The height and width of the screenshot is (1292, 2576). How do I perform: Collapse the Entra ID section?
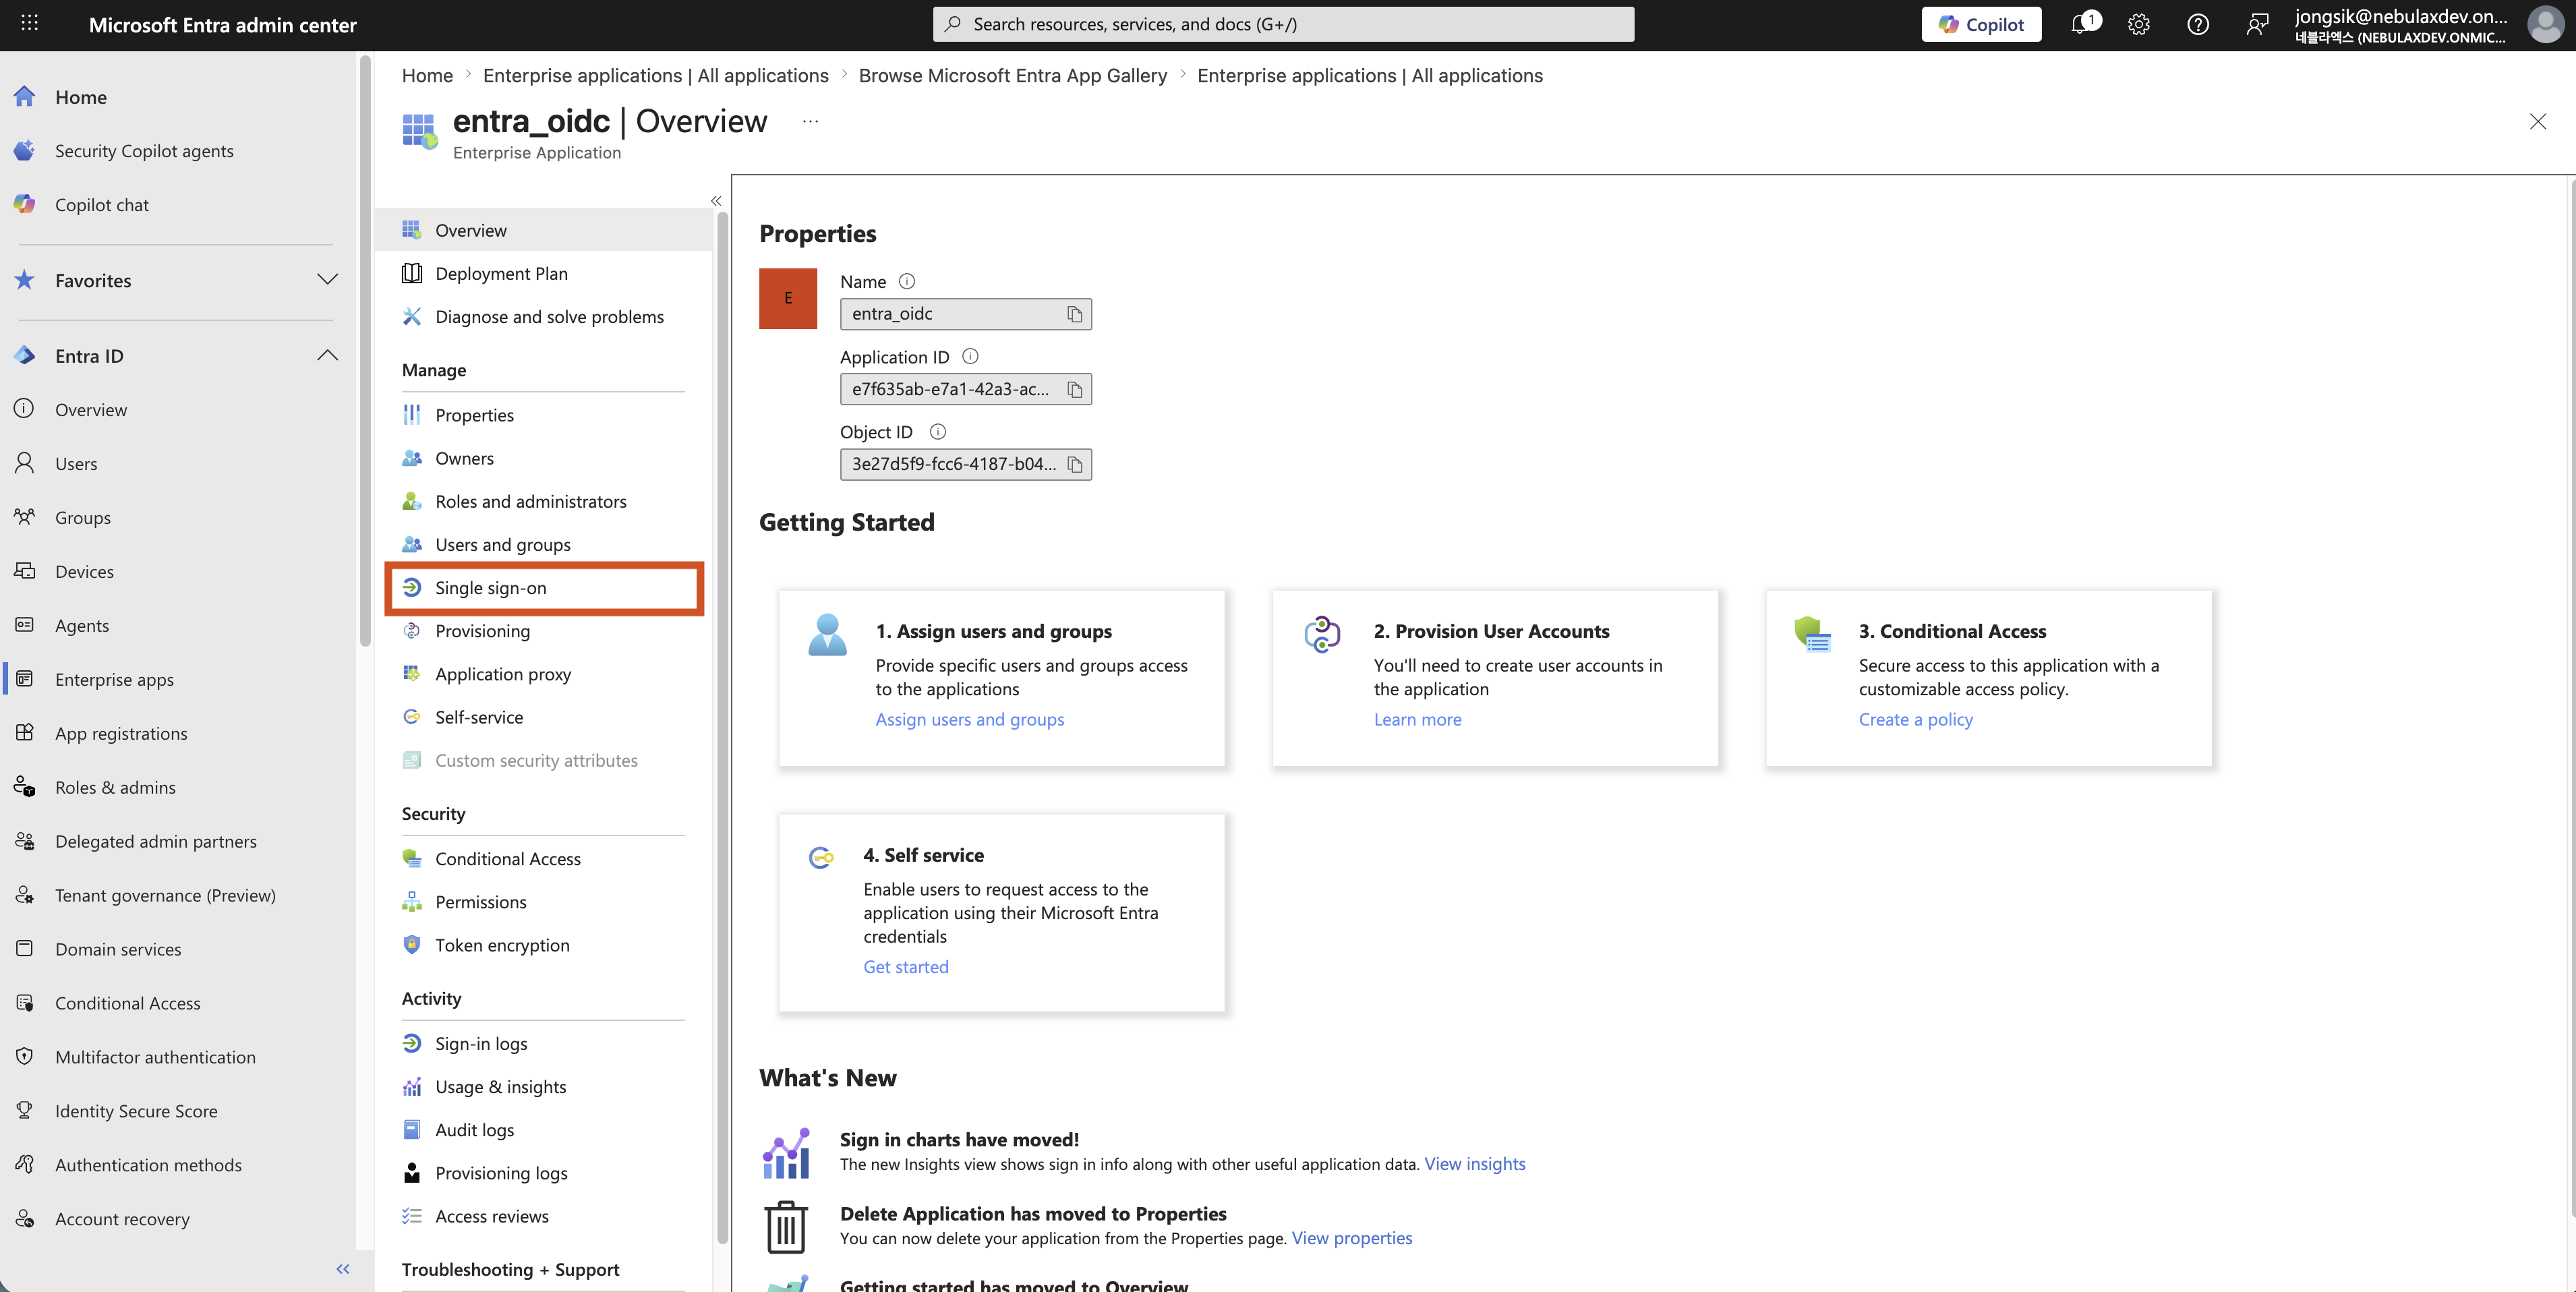[x=327, y=356]
